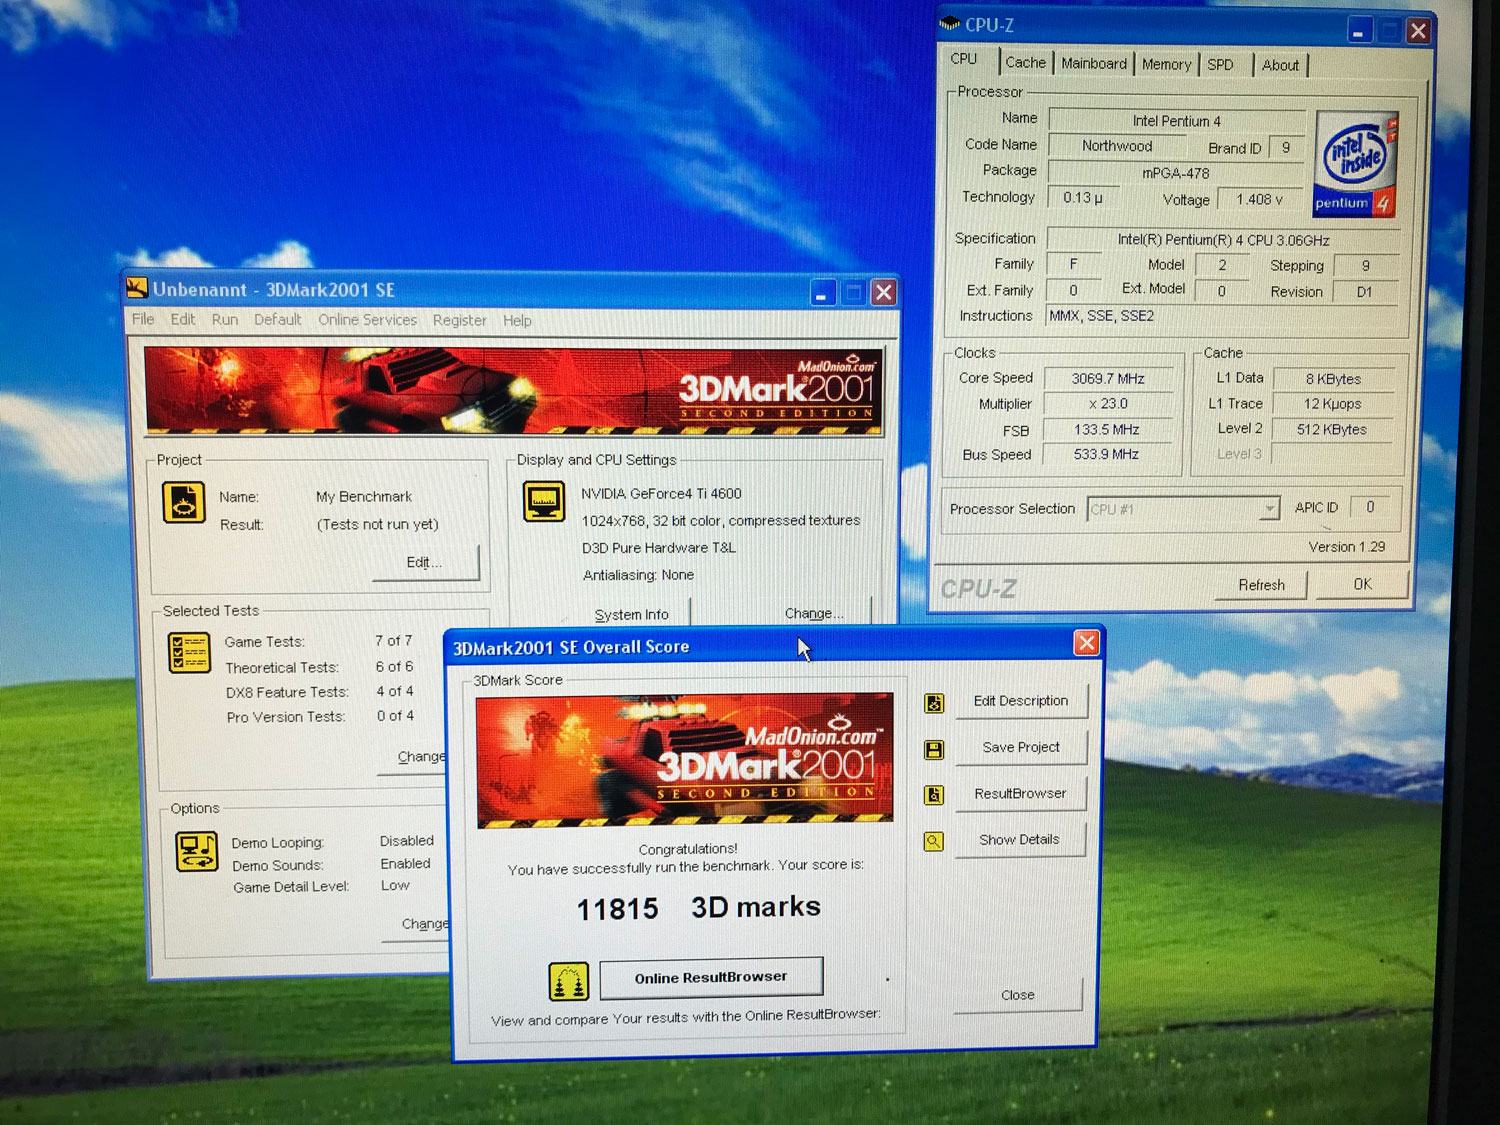1500x1125 pixels.
Task: Switch to the Mainboard tab in CPU-Z
Action: click(1094, 64)
